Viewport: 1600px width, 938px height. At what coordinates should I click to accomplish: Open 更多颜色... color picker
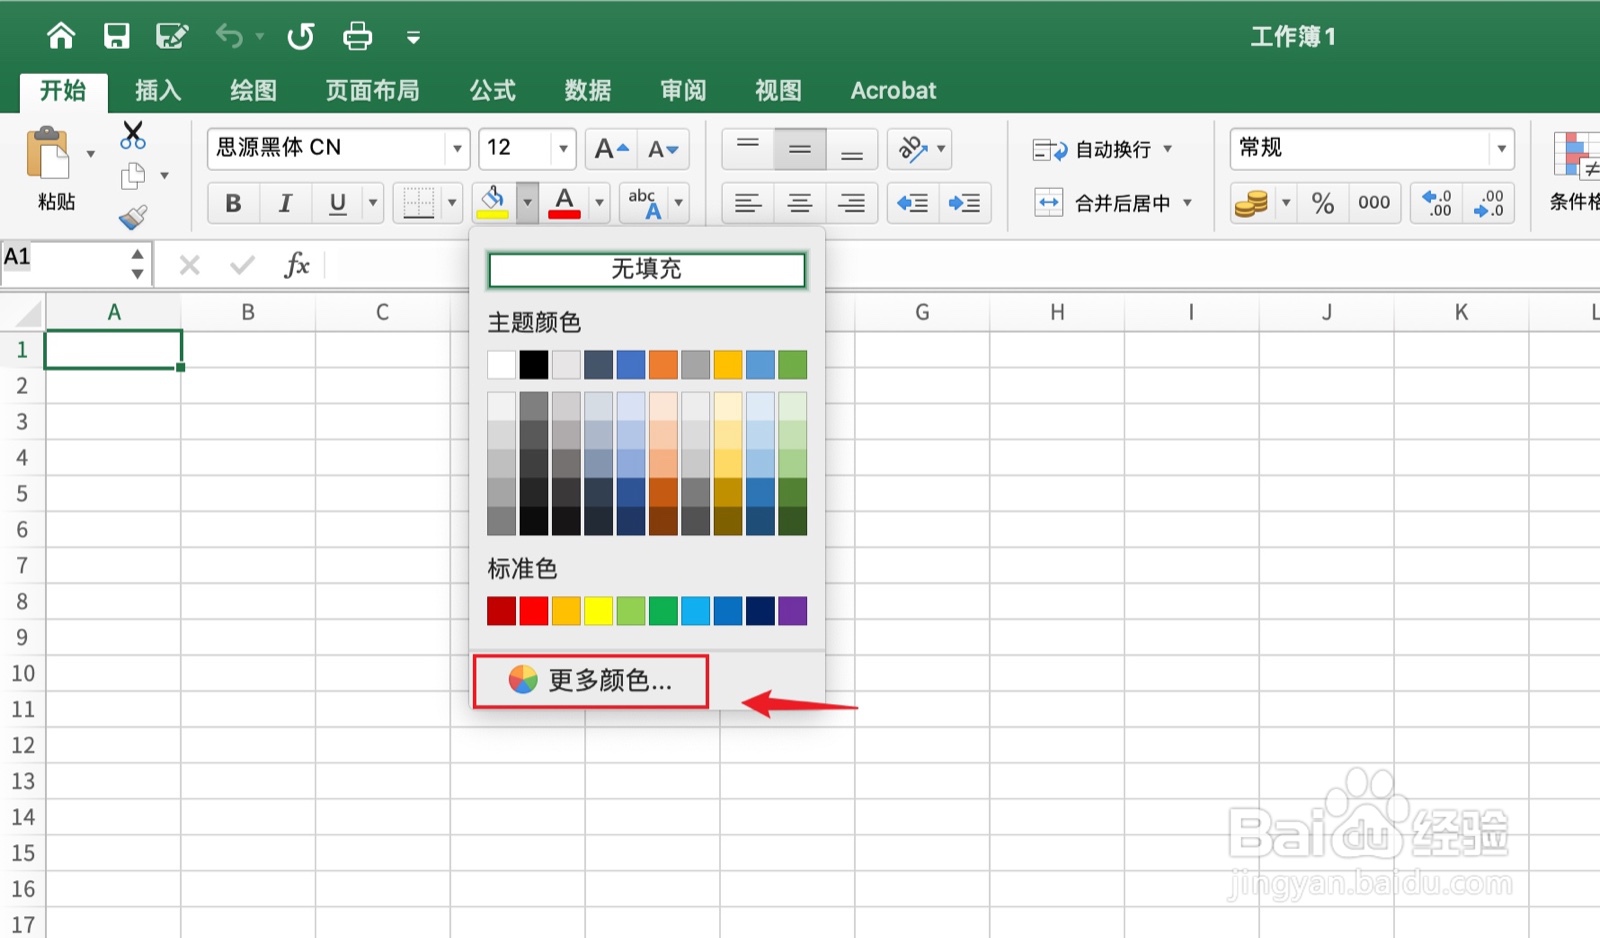590,681
